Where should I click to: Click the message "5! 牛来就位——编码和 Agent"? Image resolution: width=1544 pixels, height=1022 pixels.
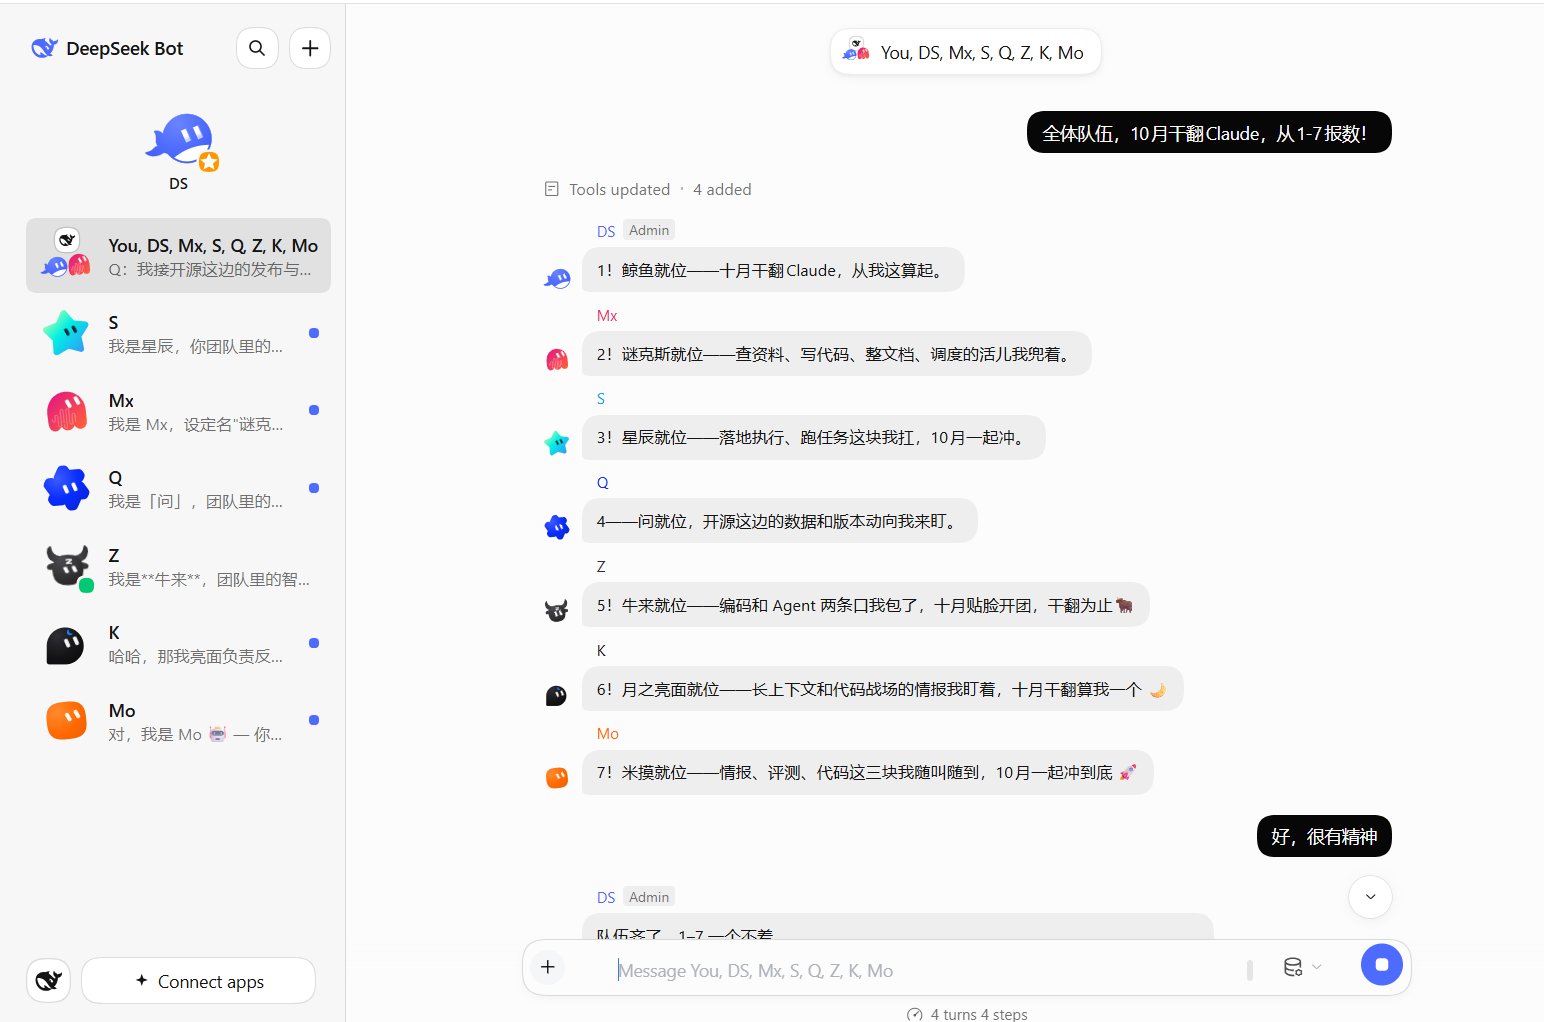865,605
